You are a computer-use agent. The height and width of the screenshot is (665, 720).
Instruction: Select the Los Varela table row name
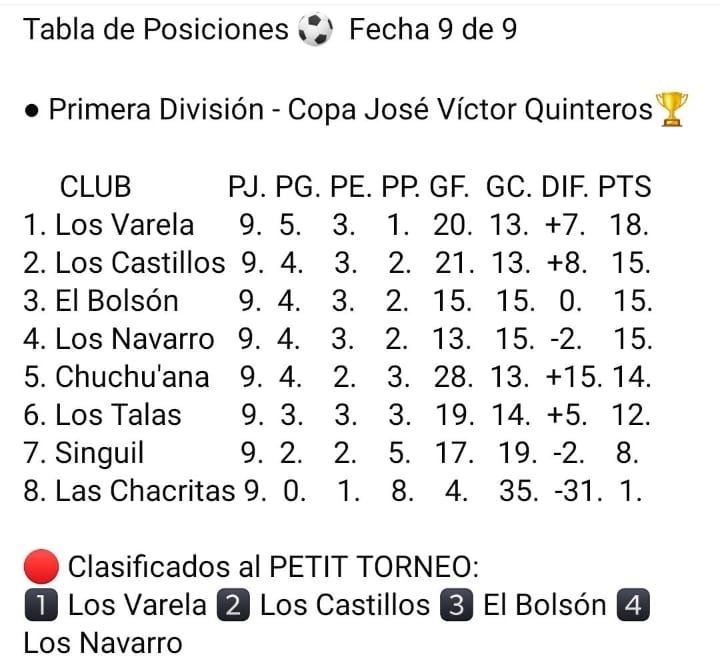click(x=125, y=225)
